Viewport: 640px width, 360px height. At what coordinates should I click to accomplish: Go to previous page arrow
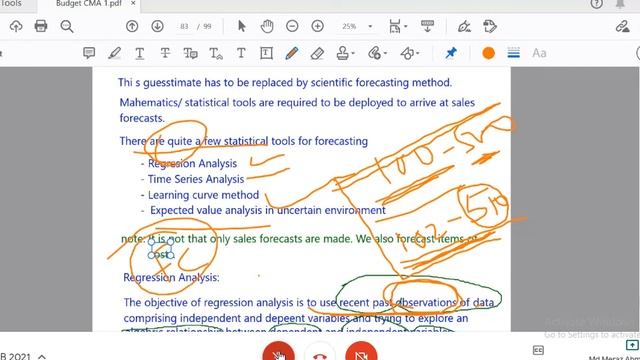pyautogui.click(x=132, y=27)
